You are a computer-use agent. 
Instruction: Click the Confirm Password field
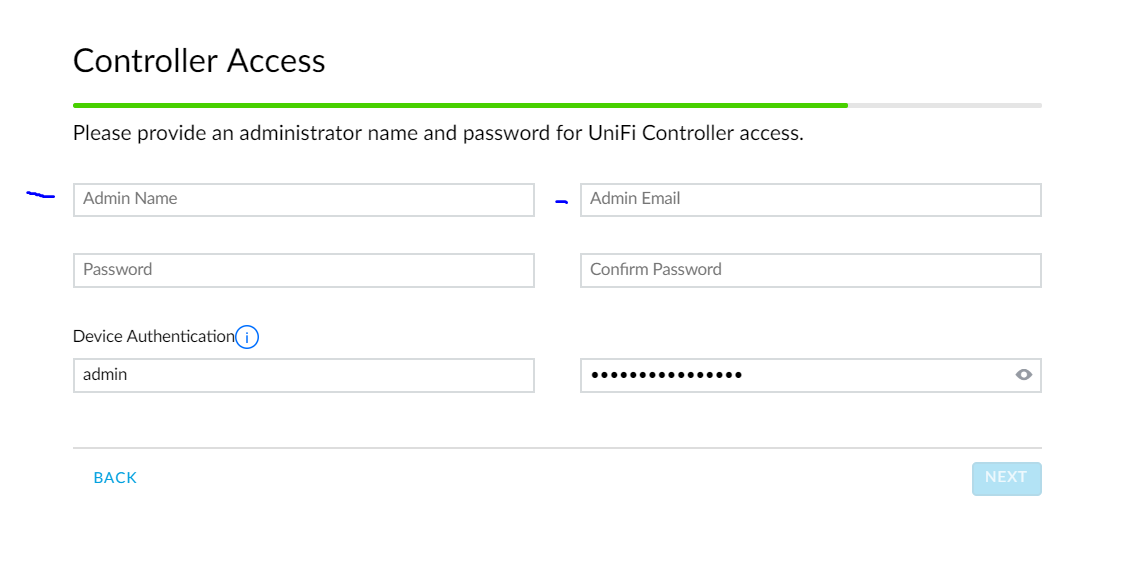pyautogui.click(x=810, y=270)
